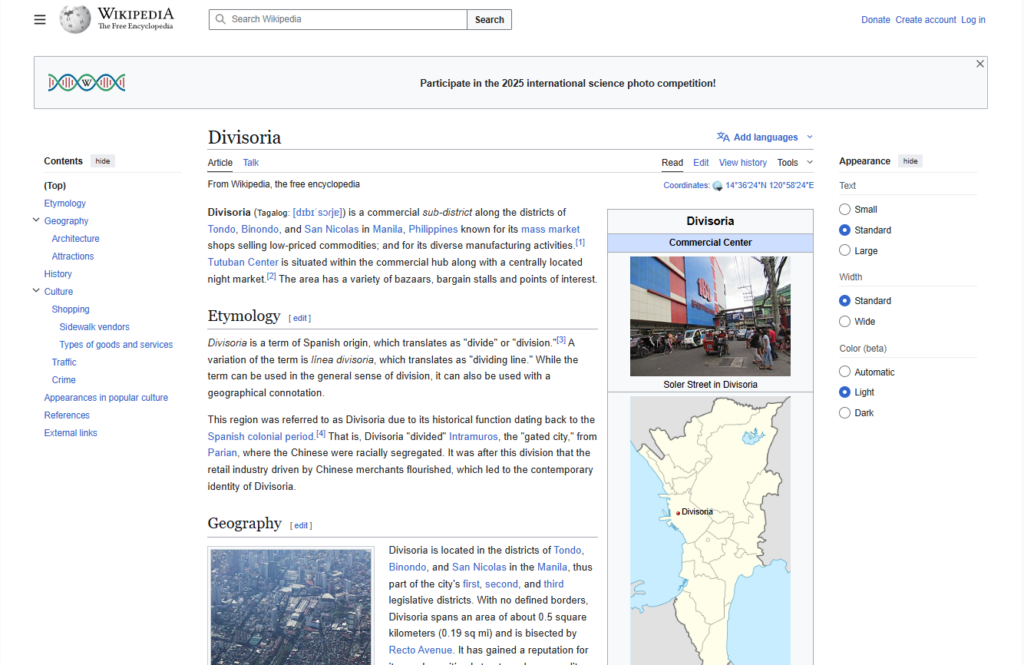Viewport: 1024px width, 665px height.
Task: Click the coordinates globe icon
Action: click(x=717, y=185)
